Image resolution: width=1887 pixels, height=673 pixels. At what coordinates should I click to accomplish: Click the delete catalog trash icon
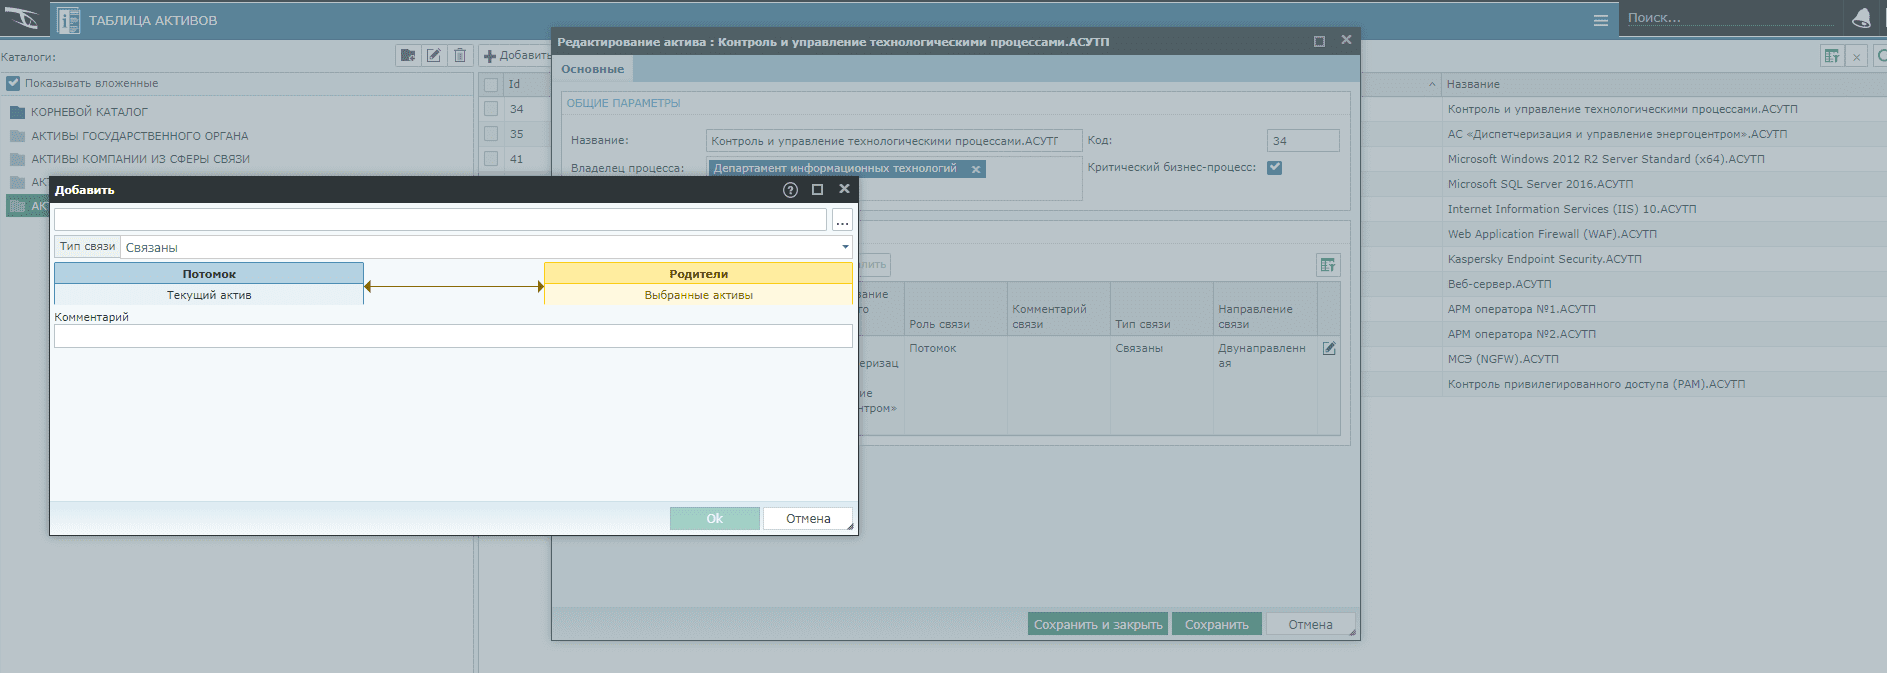pos(460,56)
